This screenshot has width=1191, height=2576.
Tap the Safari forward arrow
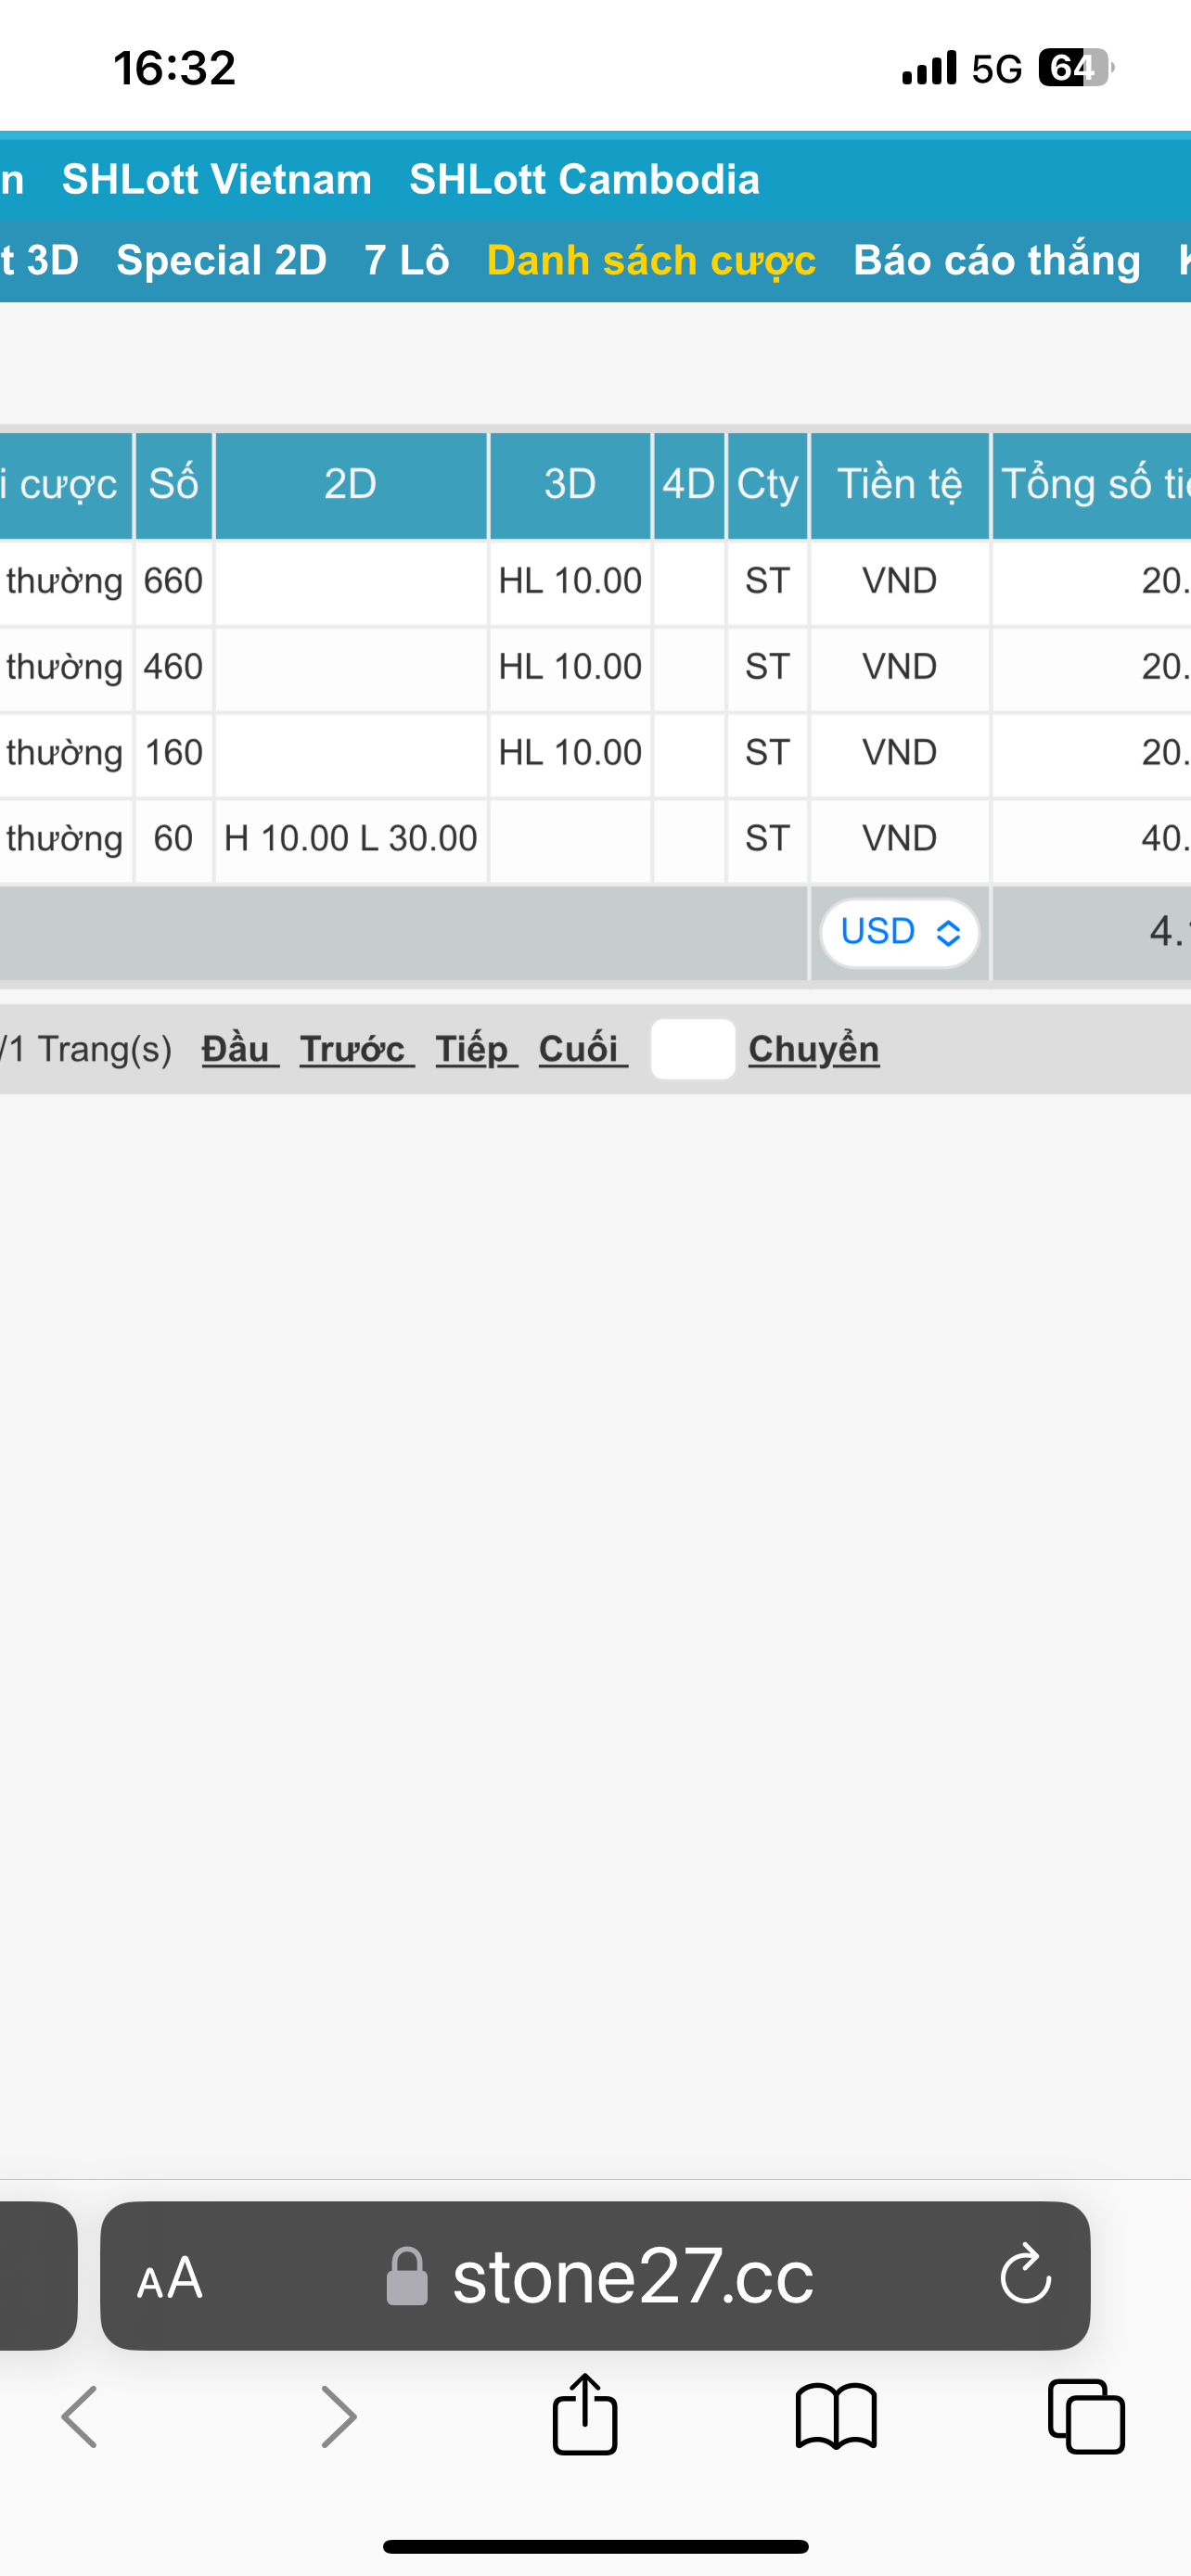[x=338, y=2417]
